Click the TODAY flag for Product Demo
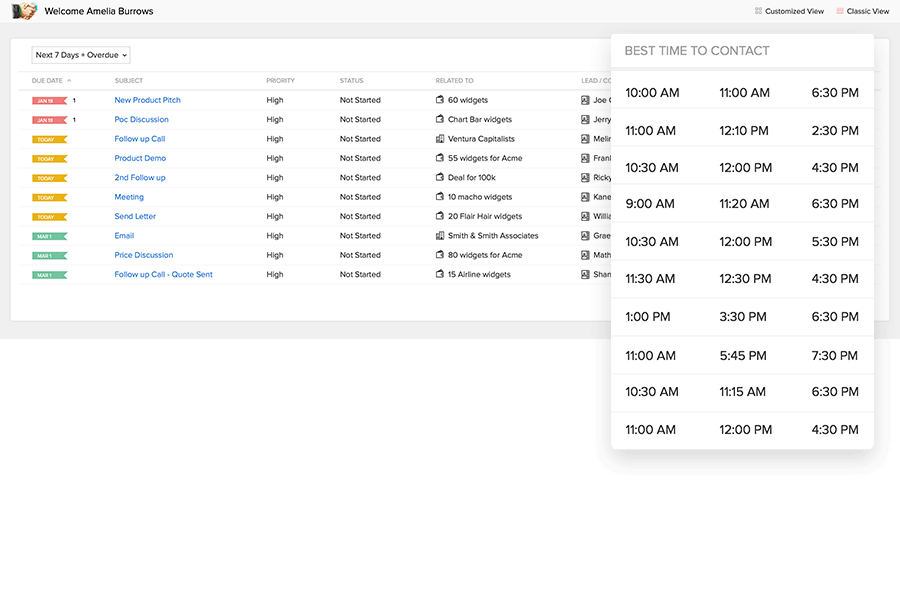 [49, 158]
